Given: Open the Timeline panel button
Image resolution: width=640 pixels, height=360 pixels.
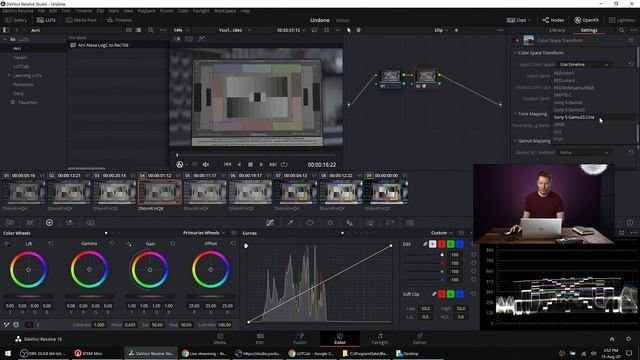Looking at the screenshot, I should pos(119,20).
